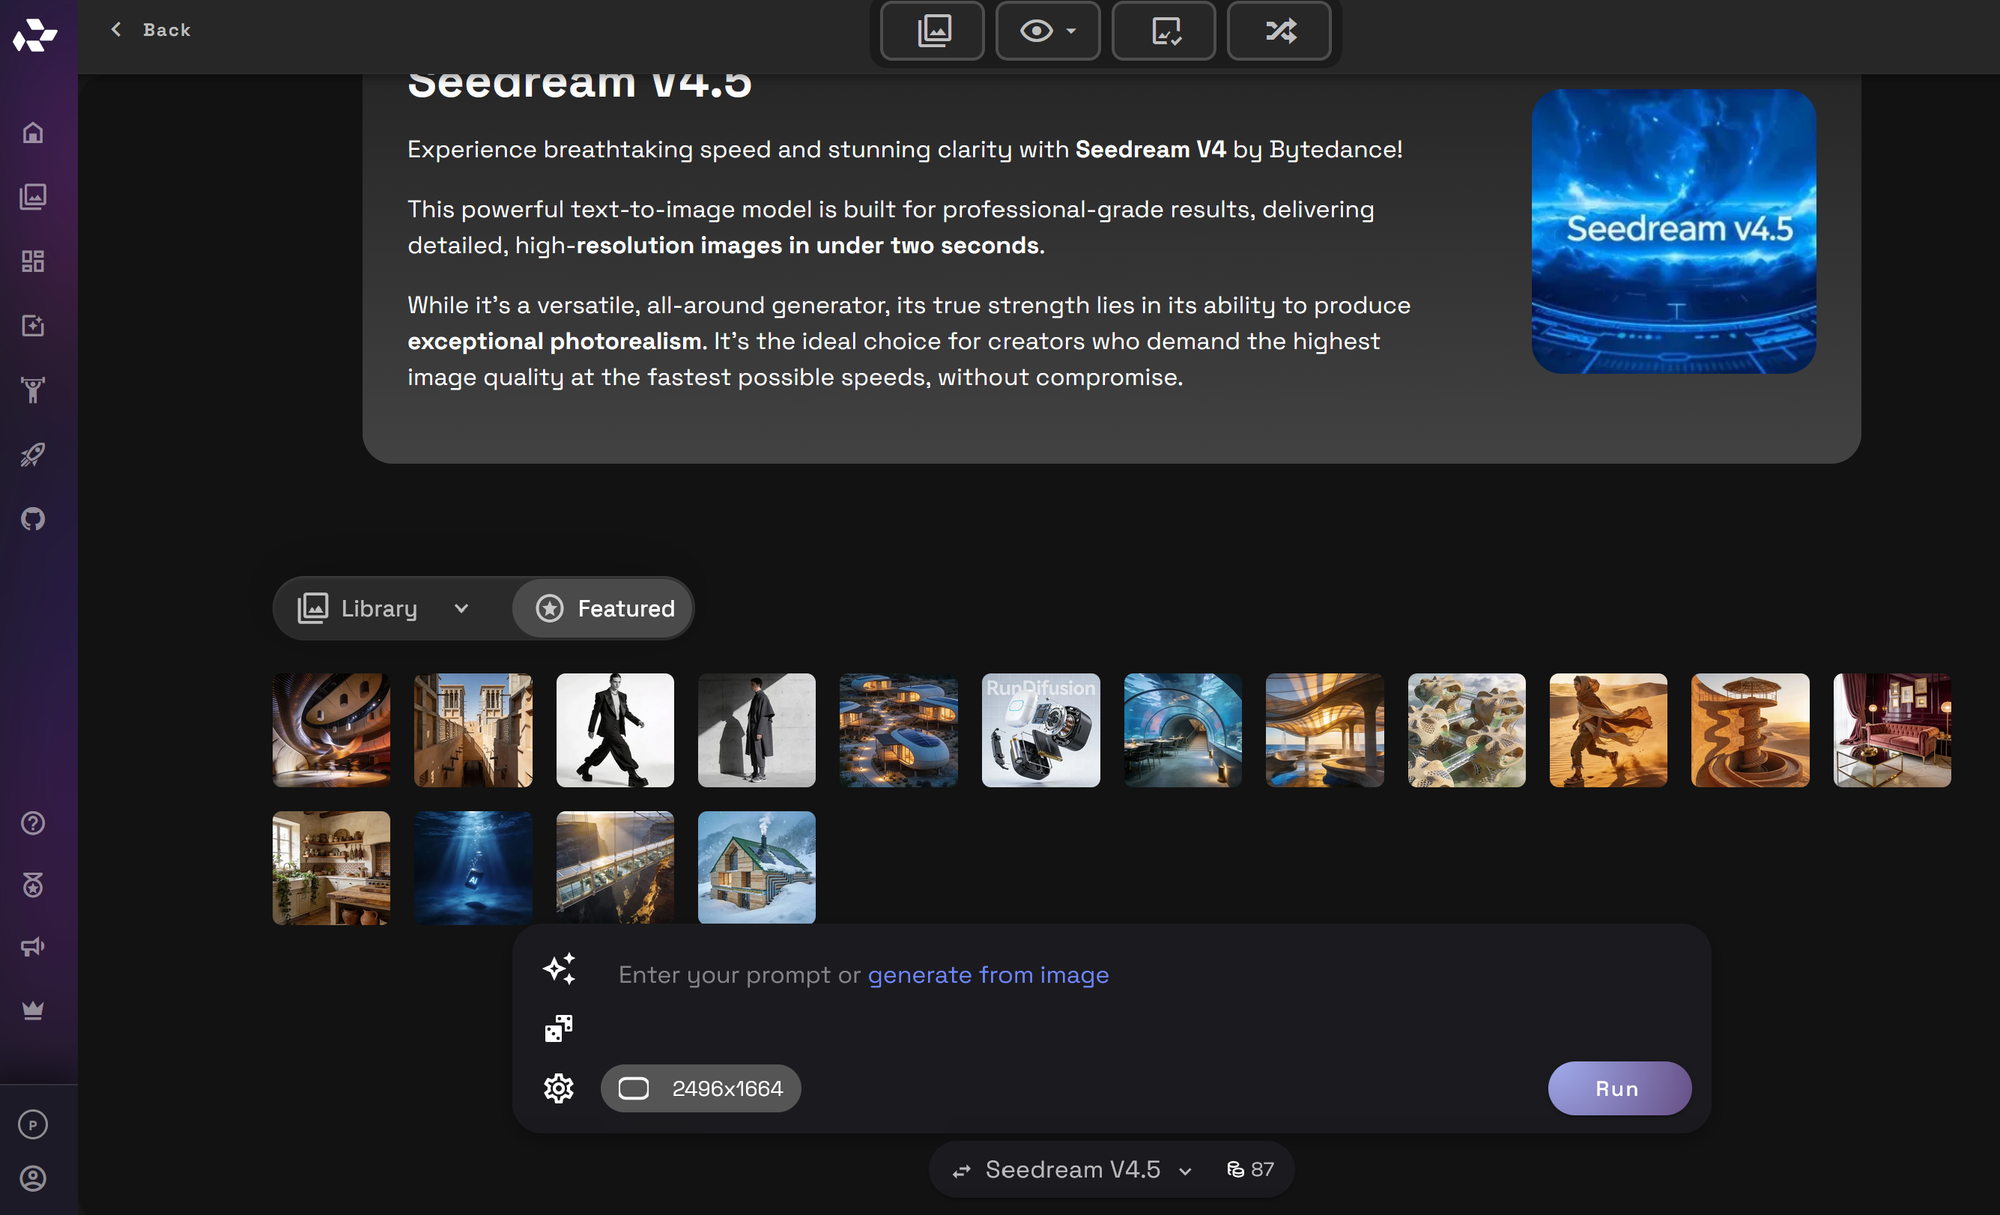Click the help question mark icon
Viewport: 2000px width, 1215px height.
[x=33, y=823]
